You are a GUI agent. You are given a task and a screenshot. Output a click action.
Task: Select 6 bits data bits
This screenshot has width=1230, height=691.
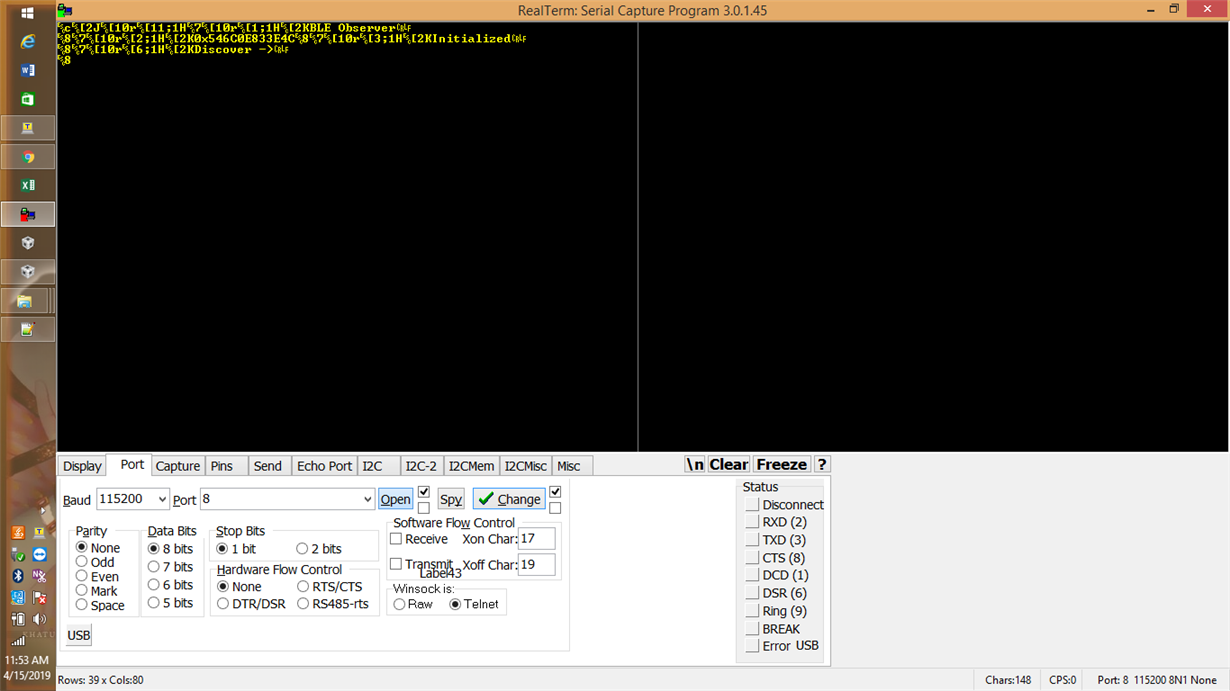170,585
